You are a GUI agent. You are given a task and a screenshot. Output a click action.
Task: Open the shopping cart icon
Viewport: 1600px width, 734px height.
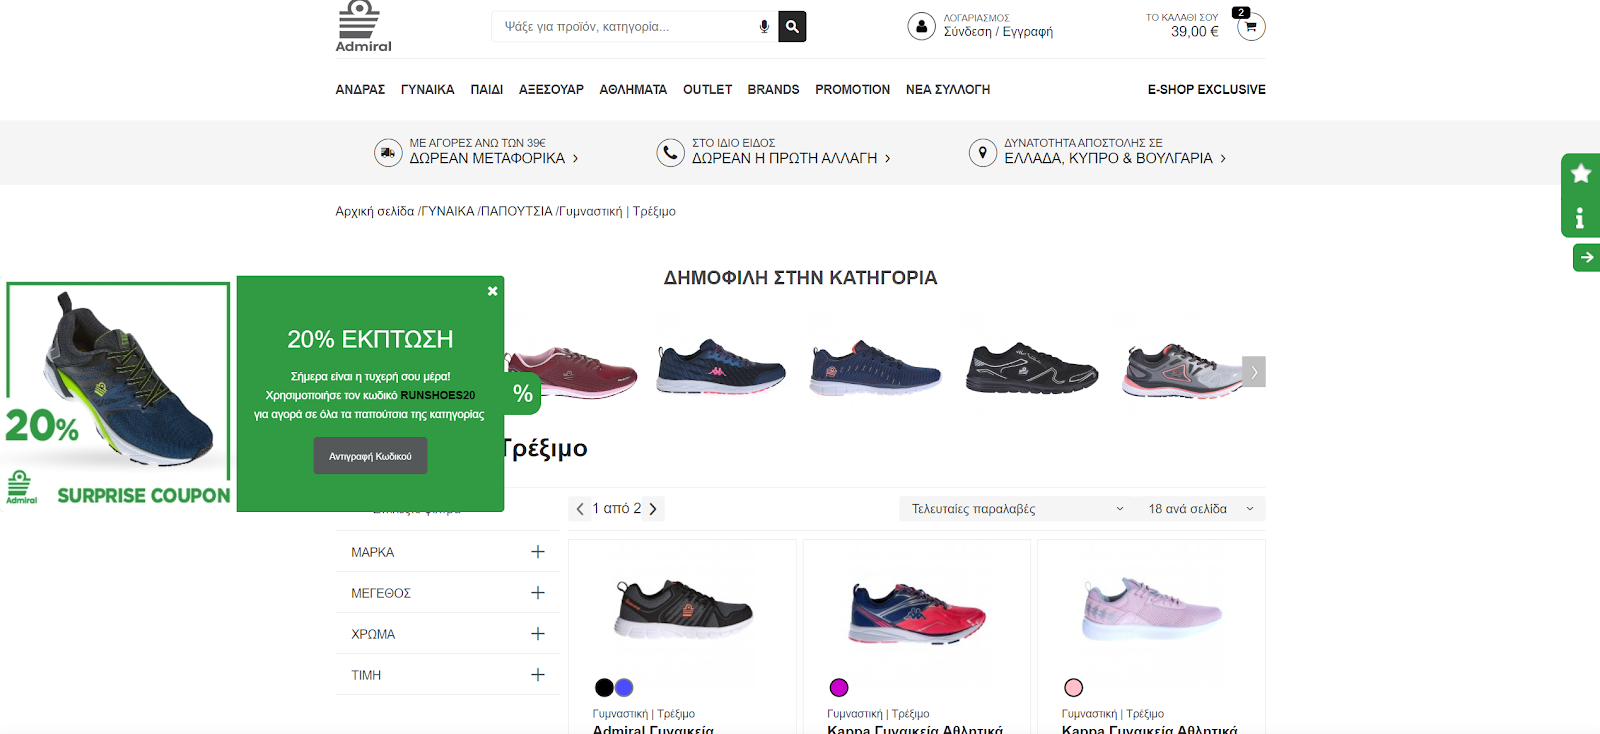[x=1251, y=27]
